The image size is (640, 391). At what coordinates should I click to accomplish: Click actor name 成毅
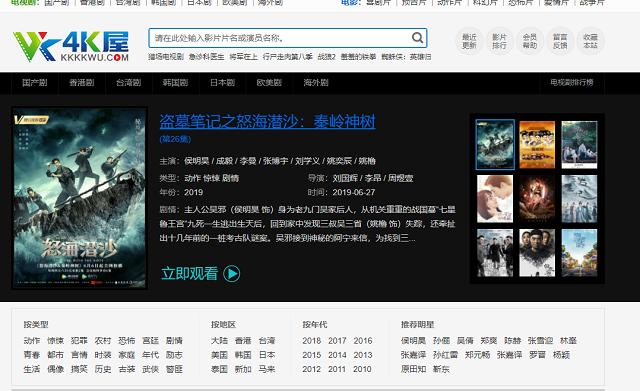click(224, 161)
